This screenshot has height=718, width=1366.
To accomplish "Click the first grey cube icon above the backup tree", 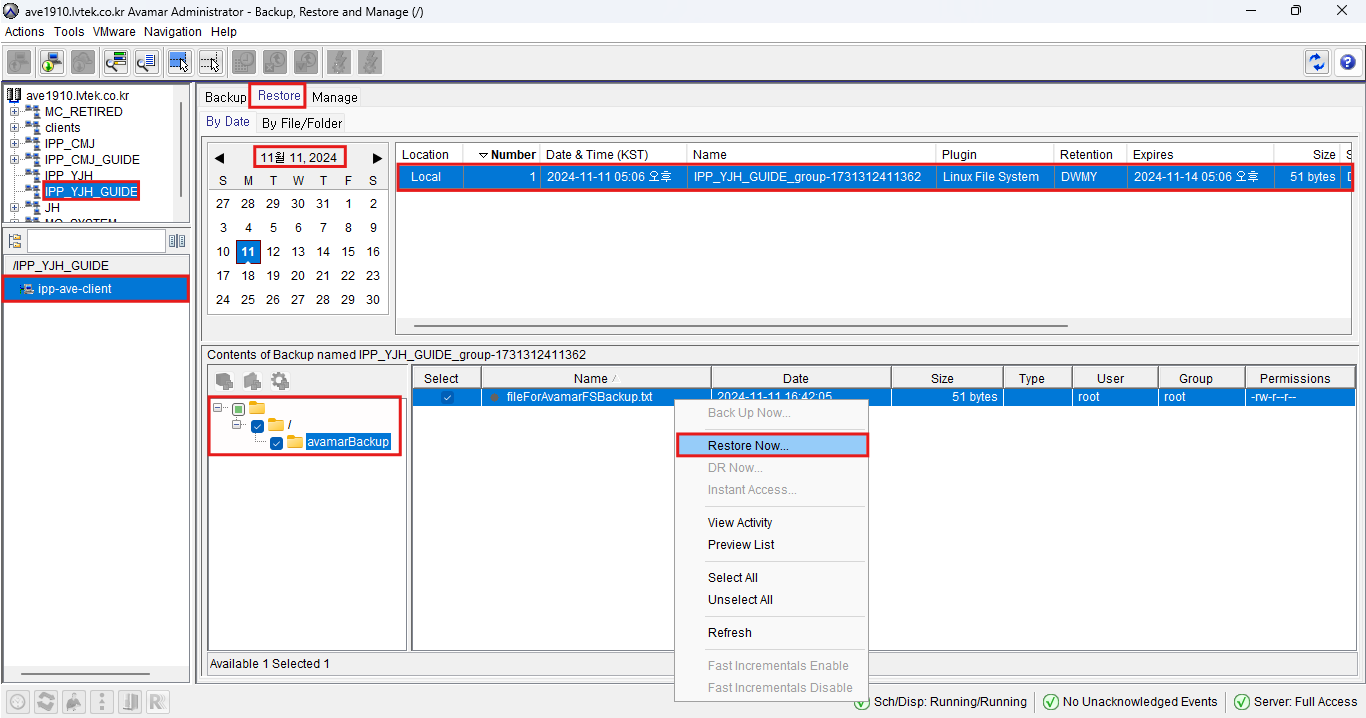I will coord(224,381).
